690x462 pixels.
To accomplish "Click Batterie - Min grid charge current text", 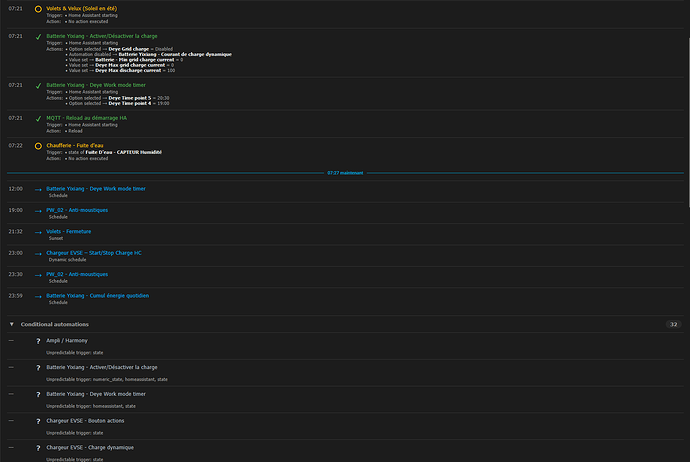I will [x=135, y=60].
